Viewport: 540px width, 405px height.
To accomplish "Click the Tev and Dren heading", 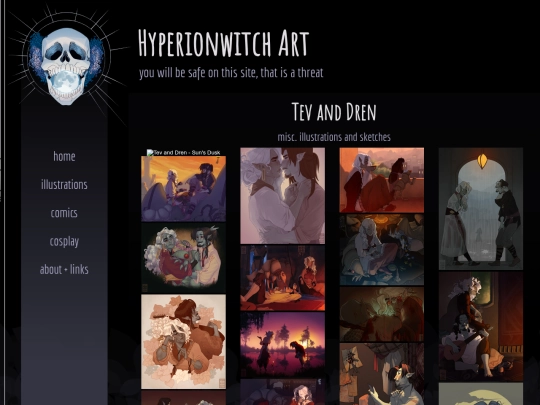I will (x=334, y=112).
